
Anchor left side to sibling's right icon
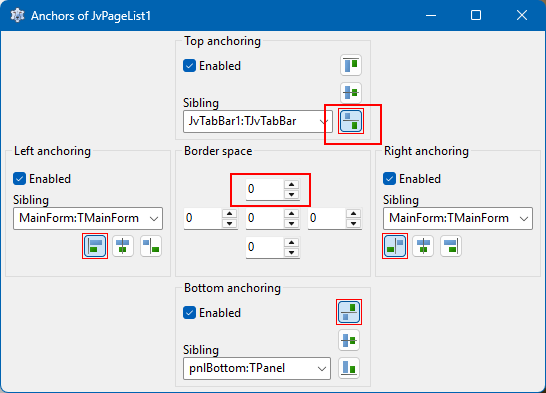[151, 246]
